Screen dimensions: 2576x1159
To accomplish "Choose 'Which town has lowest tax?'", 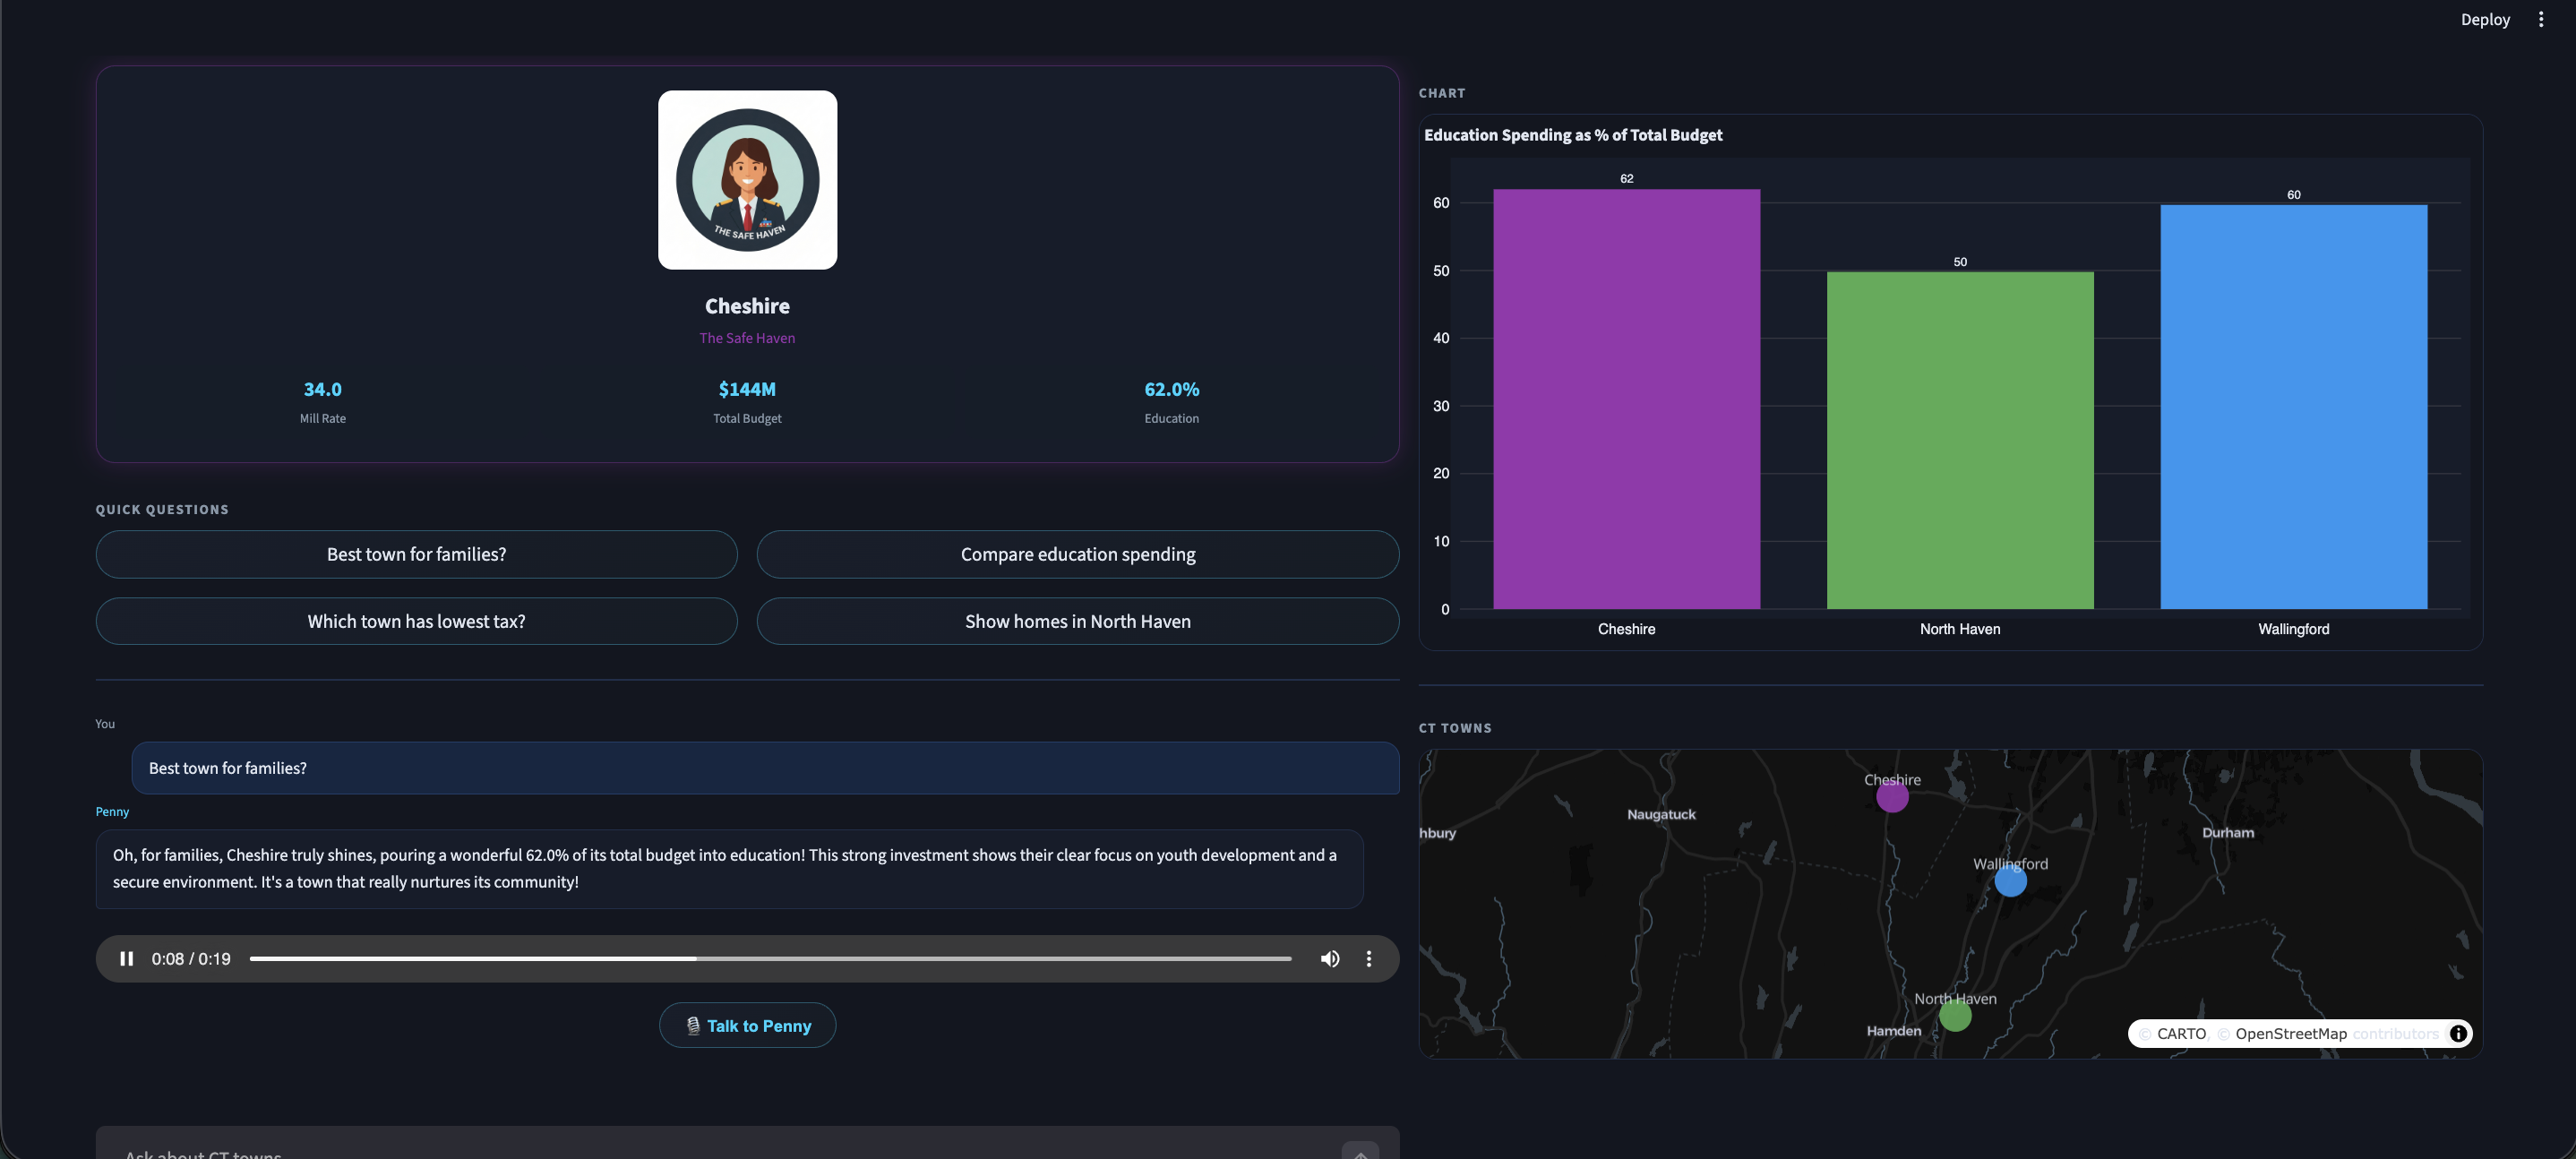I will pyautogui.click(x=416, y=621).
